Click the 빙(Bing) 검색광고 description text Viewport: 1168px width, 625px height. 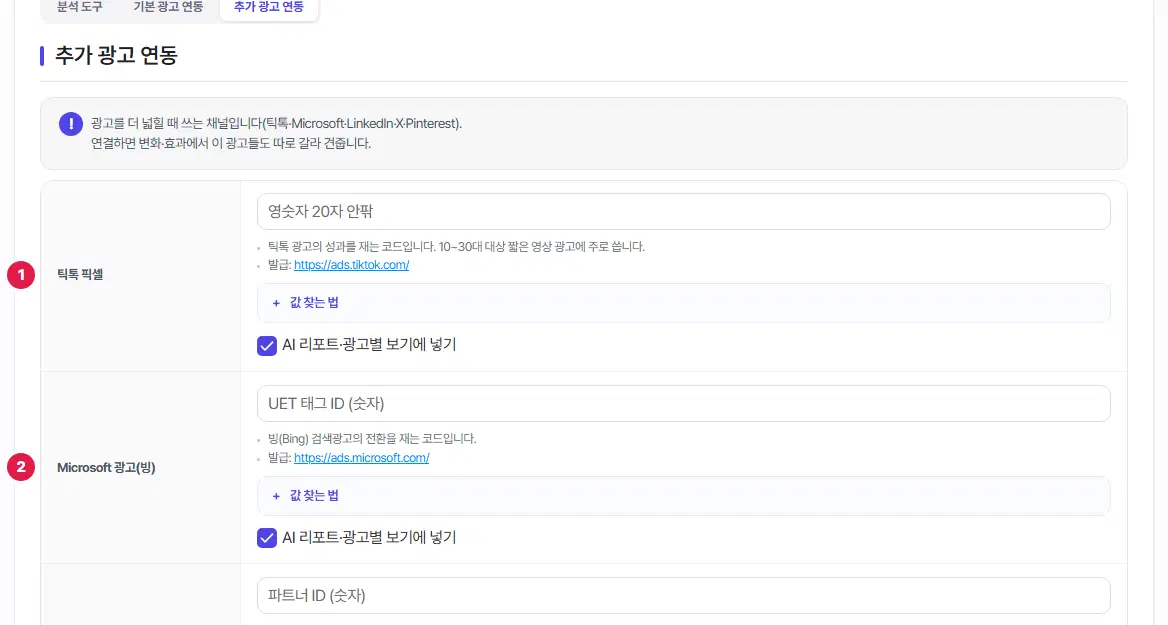click(372, 439)
